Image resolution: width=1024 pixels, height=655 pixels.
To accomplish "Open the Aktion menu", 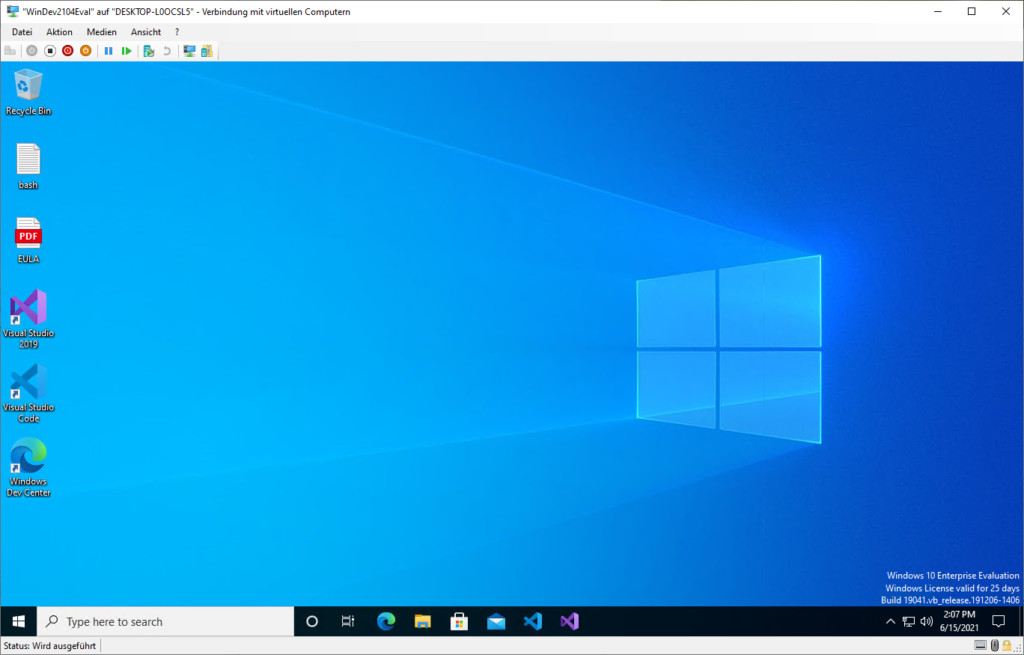I will 59,32.
